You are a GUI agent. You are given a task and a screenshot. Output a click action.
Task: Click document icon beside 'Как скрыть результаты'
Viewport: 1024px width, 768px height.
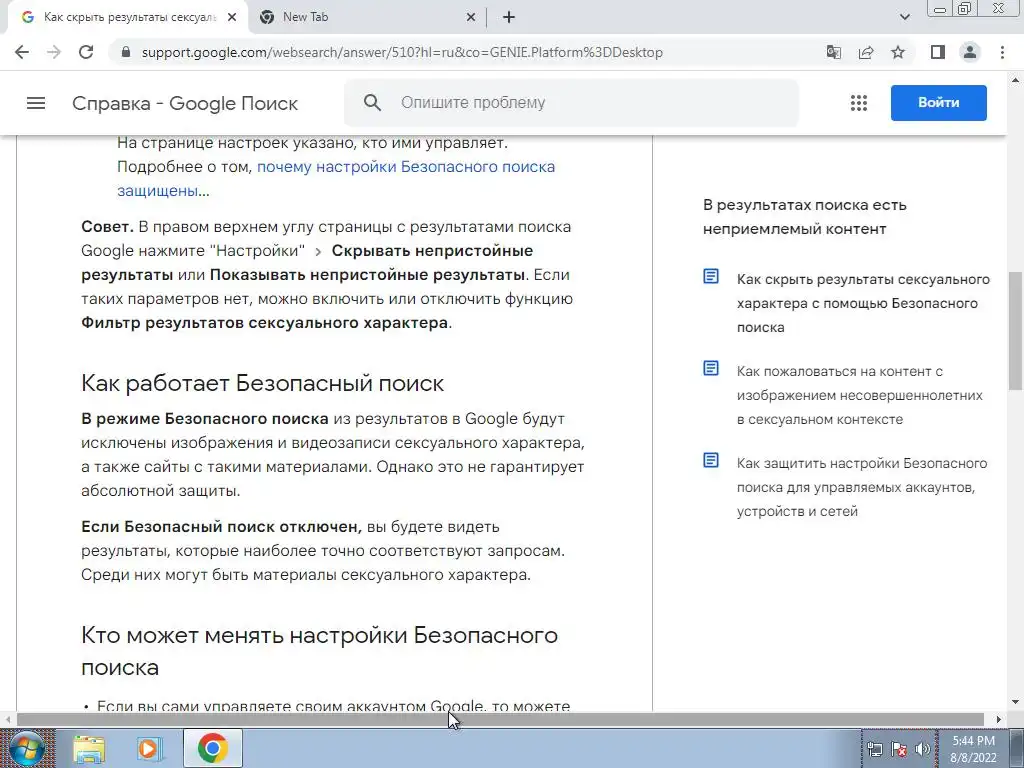click(711, 276)
